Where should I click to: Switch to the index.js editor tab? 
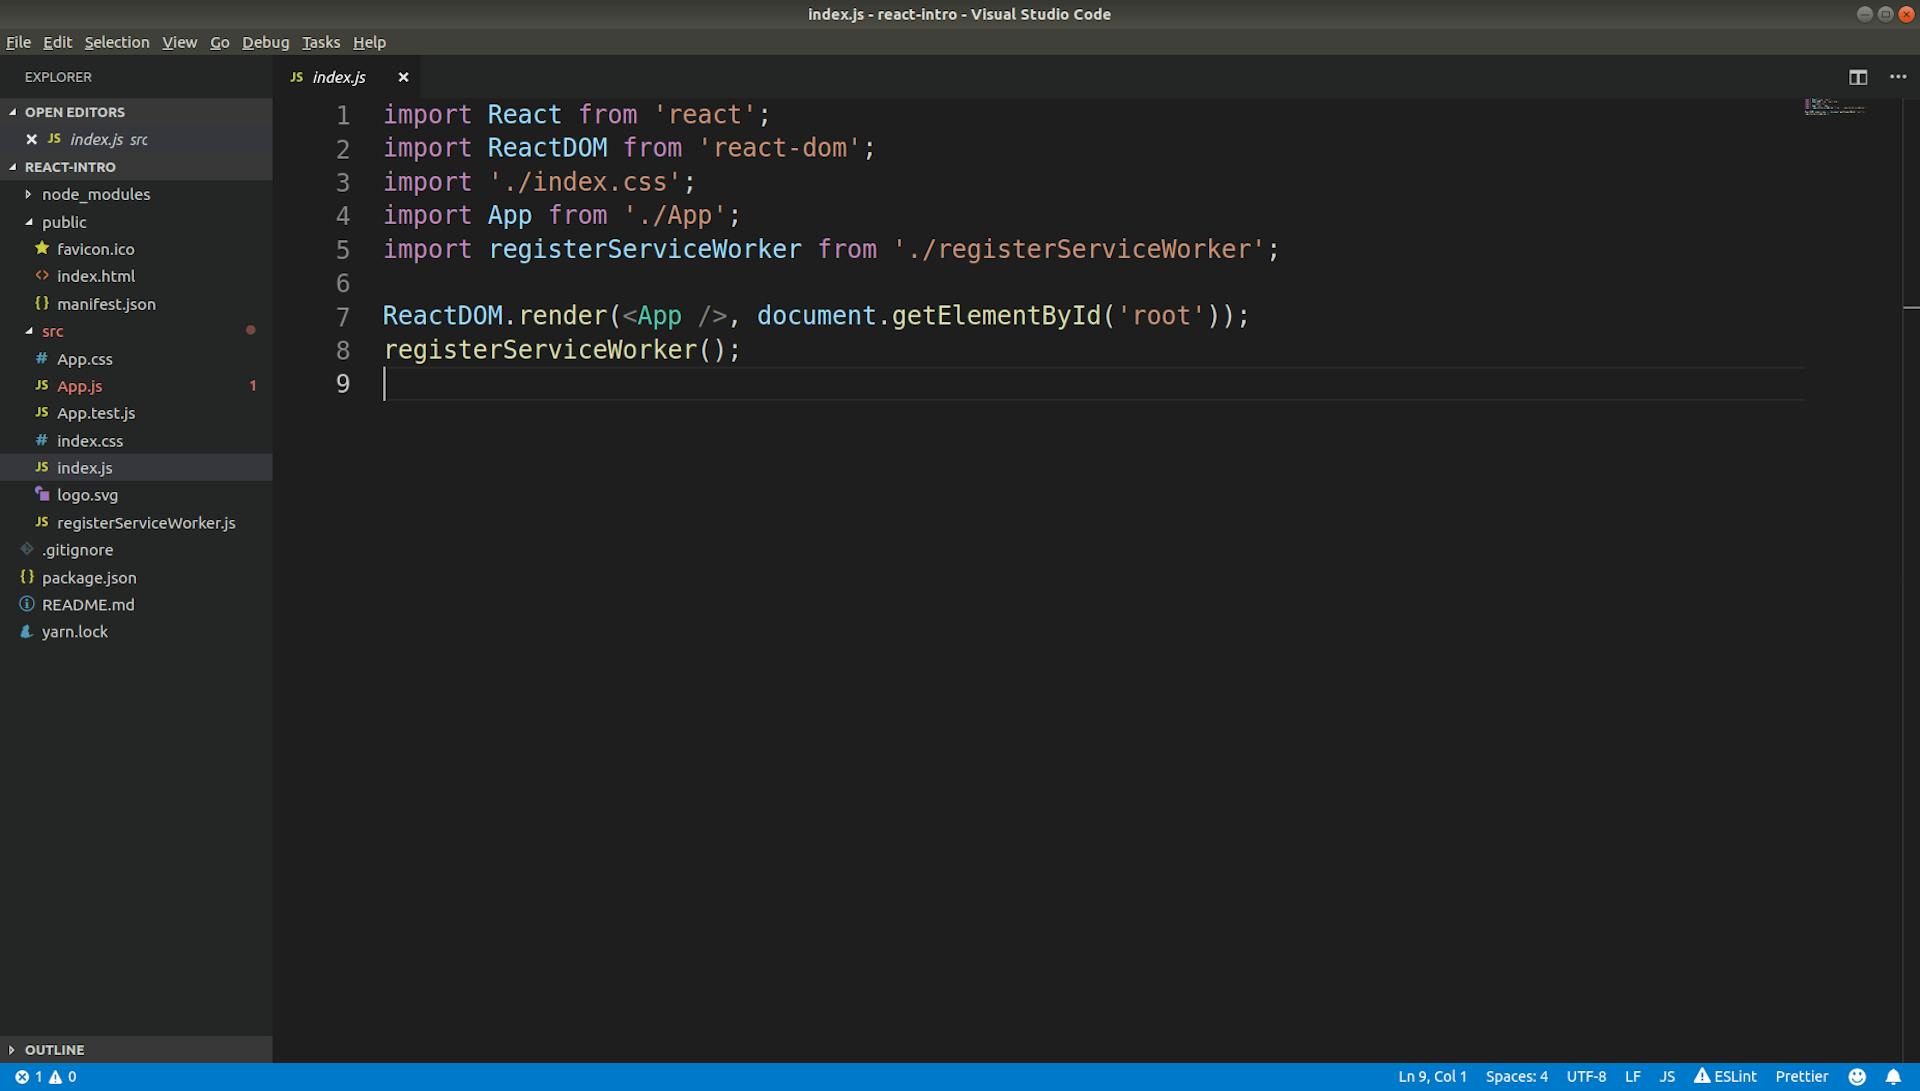pyautogui.click(x=338, y=77)
